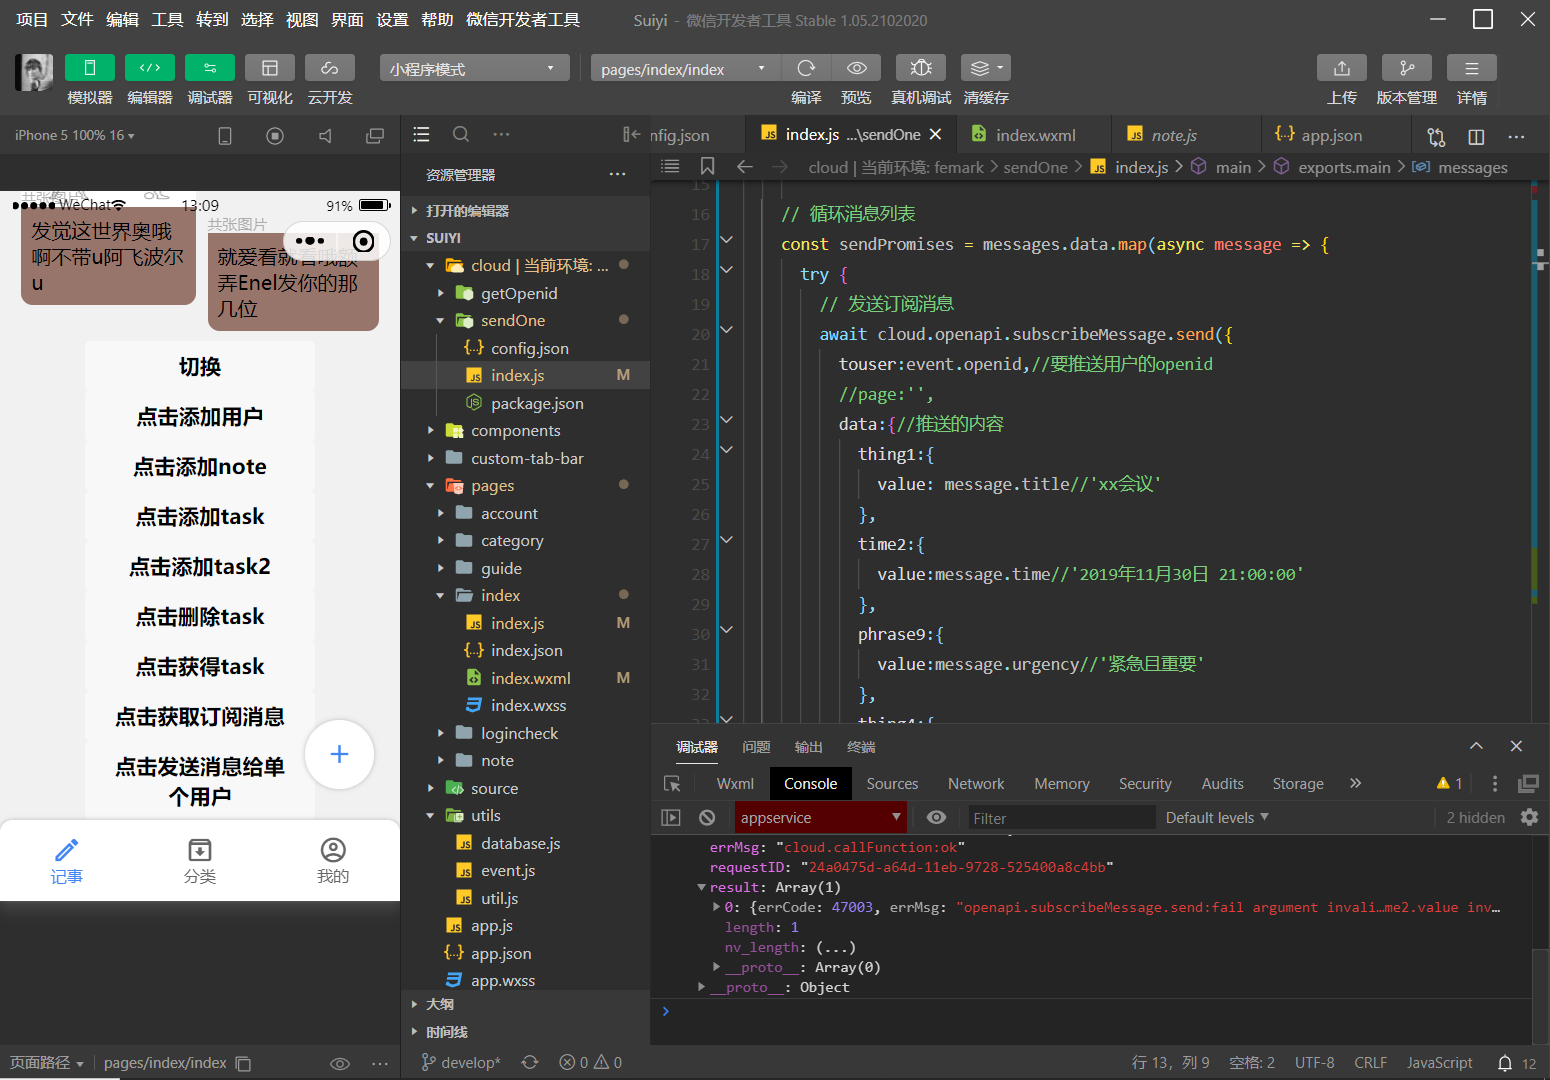
Task: Click the preview (预览) eye icon
Action: [857, 68]
